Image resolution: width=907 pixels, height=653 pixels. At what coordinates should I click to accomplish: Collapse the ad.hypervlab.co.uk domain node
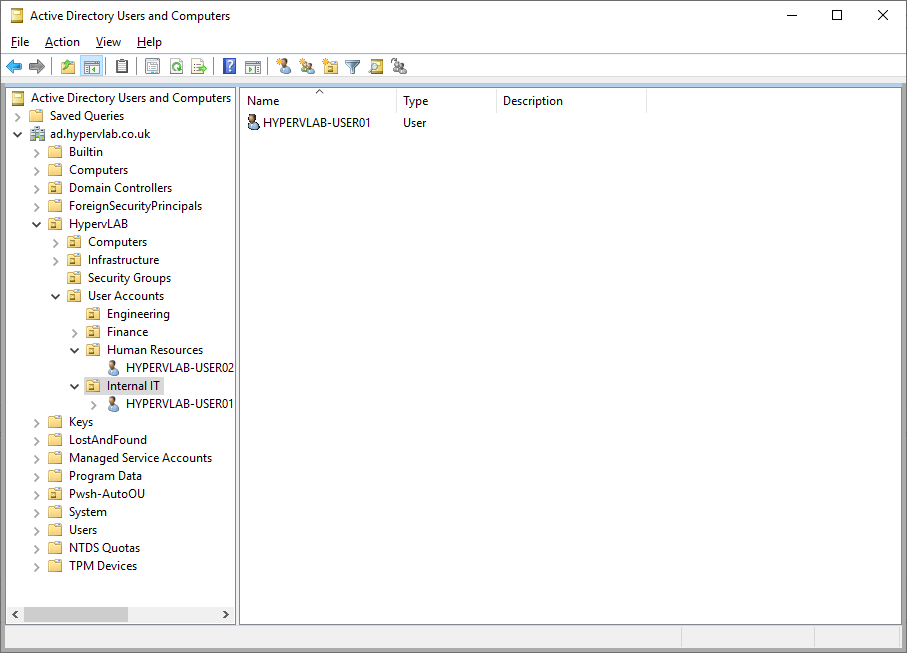pyautogui.click(x=17, y=135)
